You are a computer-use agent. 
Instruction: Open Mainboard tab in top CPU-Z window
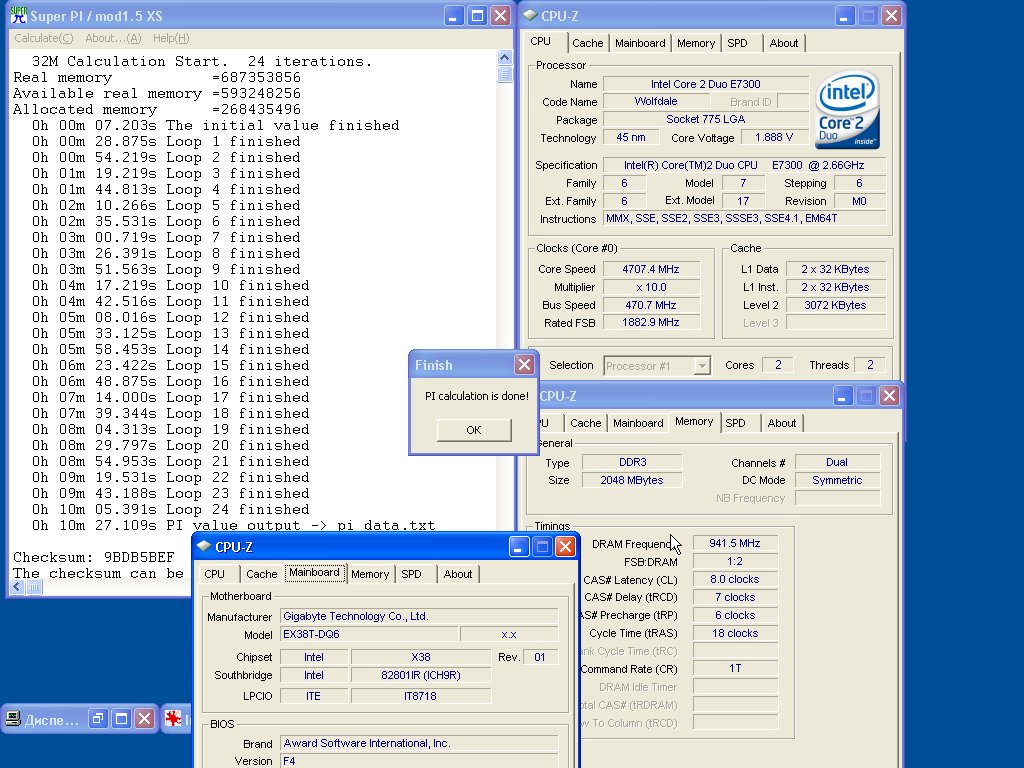640,43
